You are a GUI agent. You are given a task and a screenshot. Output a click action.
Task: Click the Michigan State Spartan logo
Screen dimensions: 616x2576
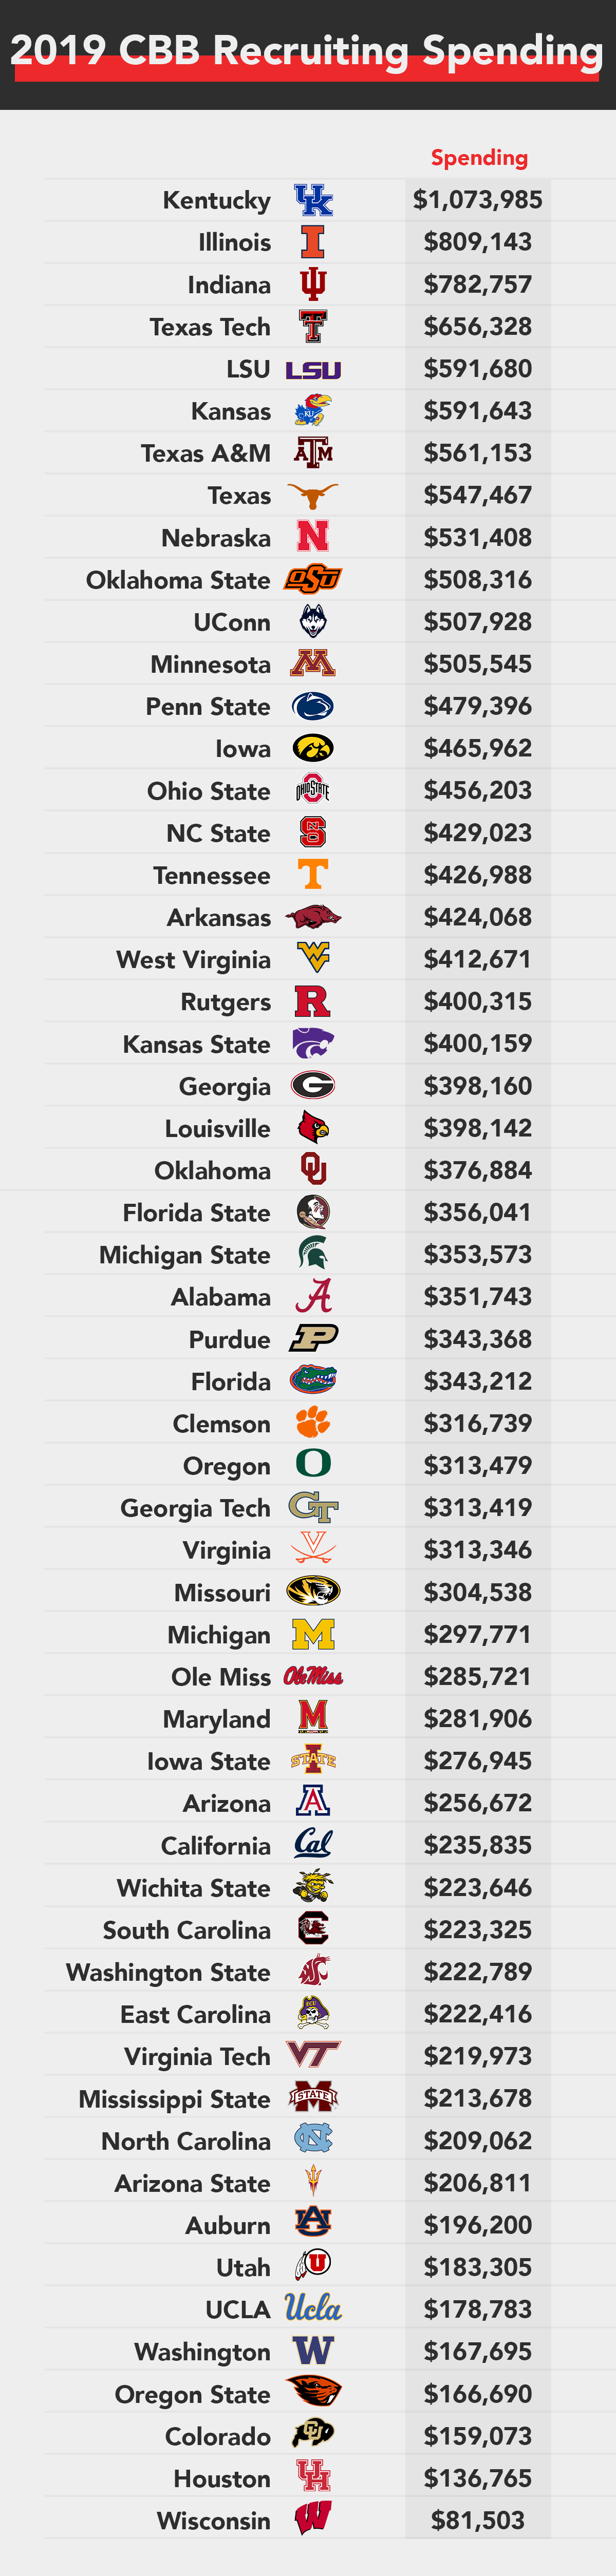[313, 1254]
